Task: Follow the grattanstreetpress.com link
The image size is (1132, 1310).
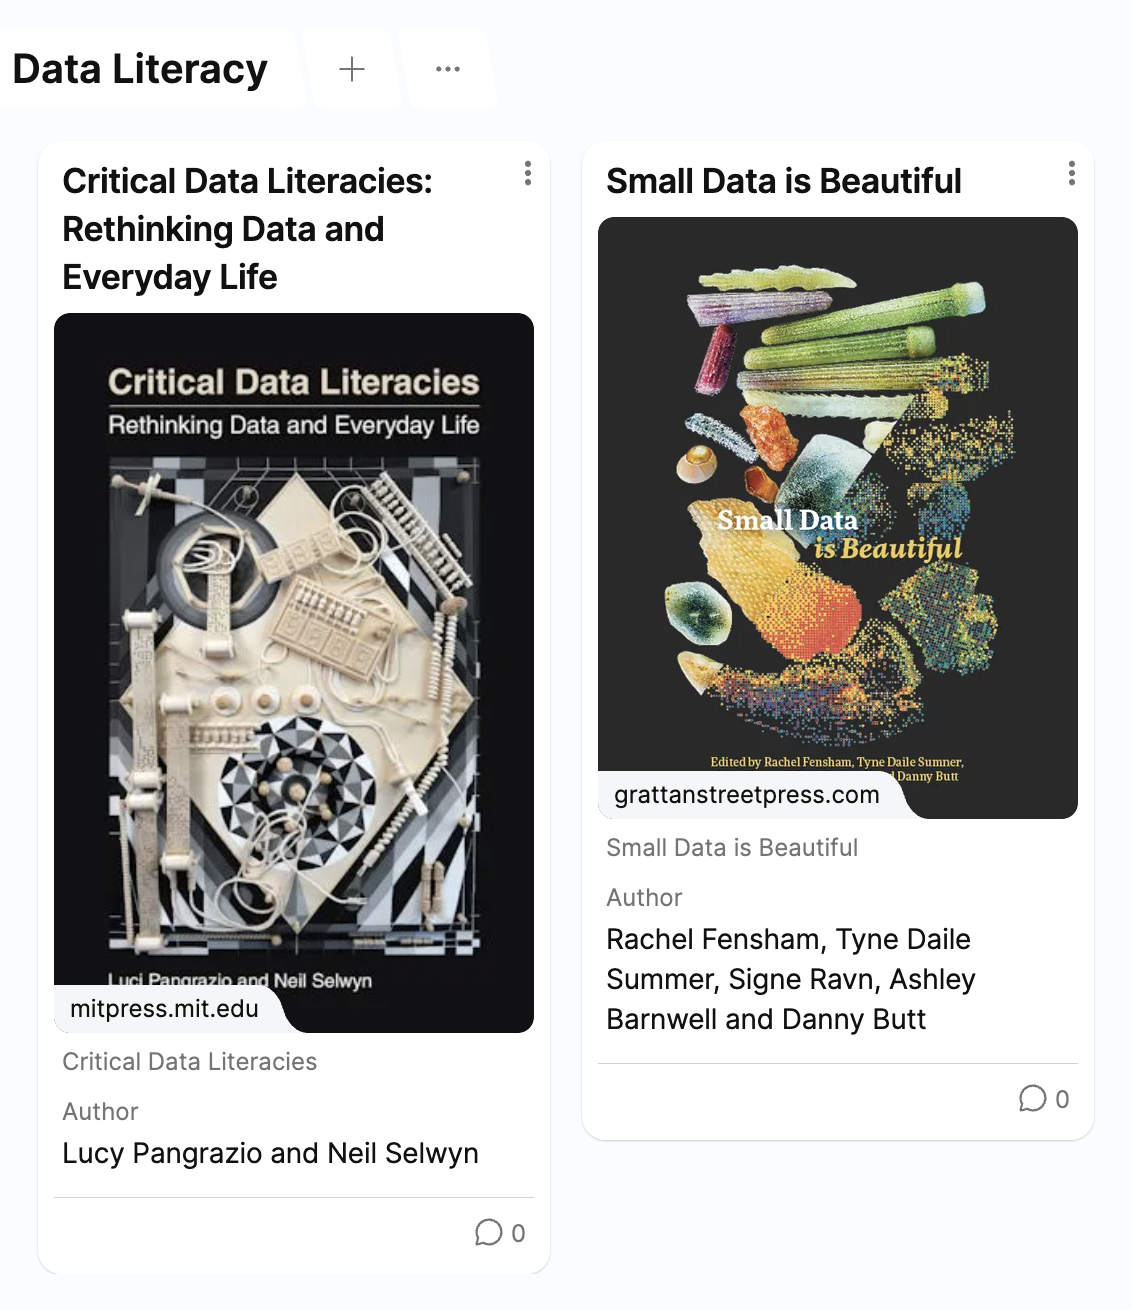Action: (747, 794)
